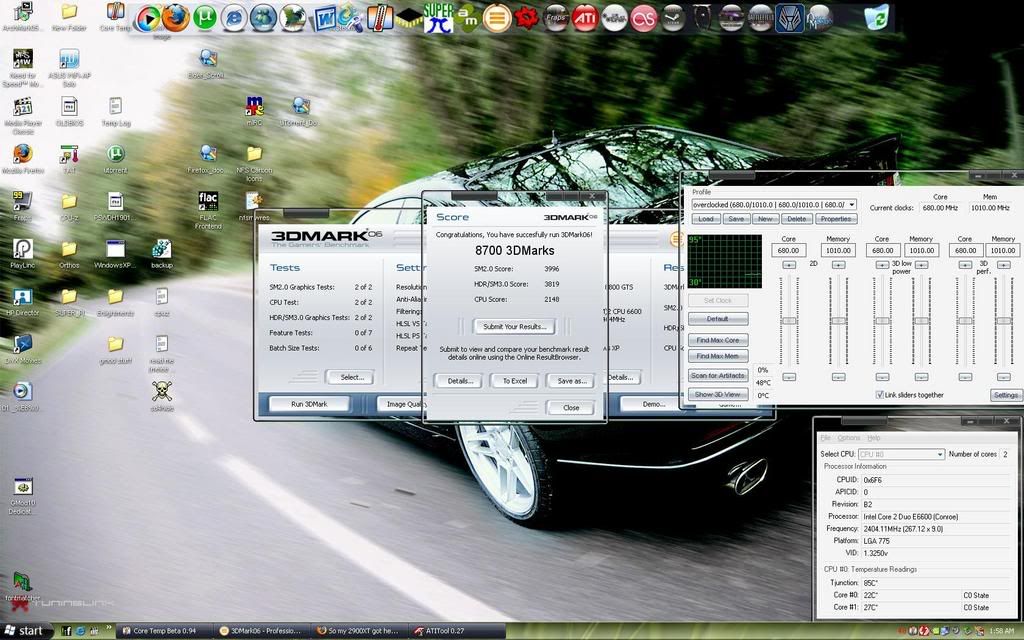1024x640 pixels.
Task: Start Super PI from the dock
Action: 438,18
